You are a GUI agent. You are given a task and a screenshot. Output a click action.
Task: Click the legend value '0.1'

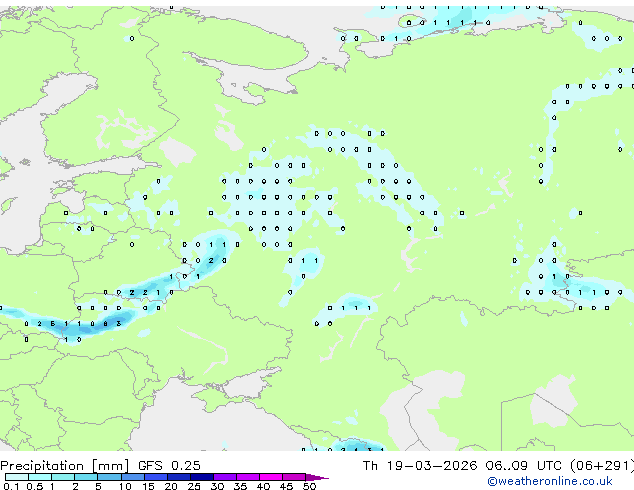click(x=11, y=486)
